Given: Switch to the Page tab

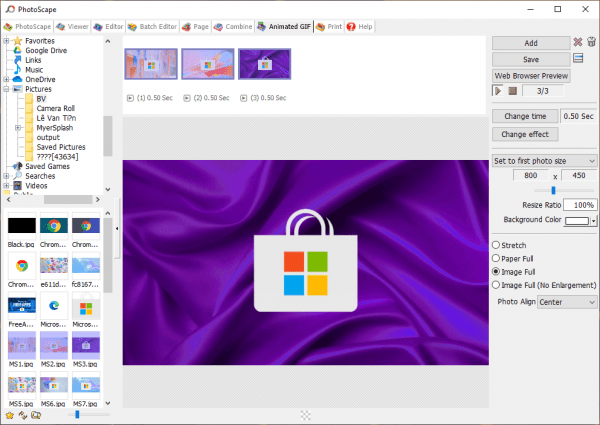Looking at the screenshot, I should (196, 27).
